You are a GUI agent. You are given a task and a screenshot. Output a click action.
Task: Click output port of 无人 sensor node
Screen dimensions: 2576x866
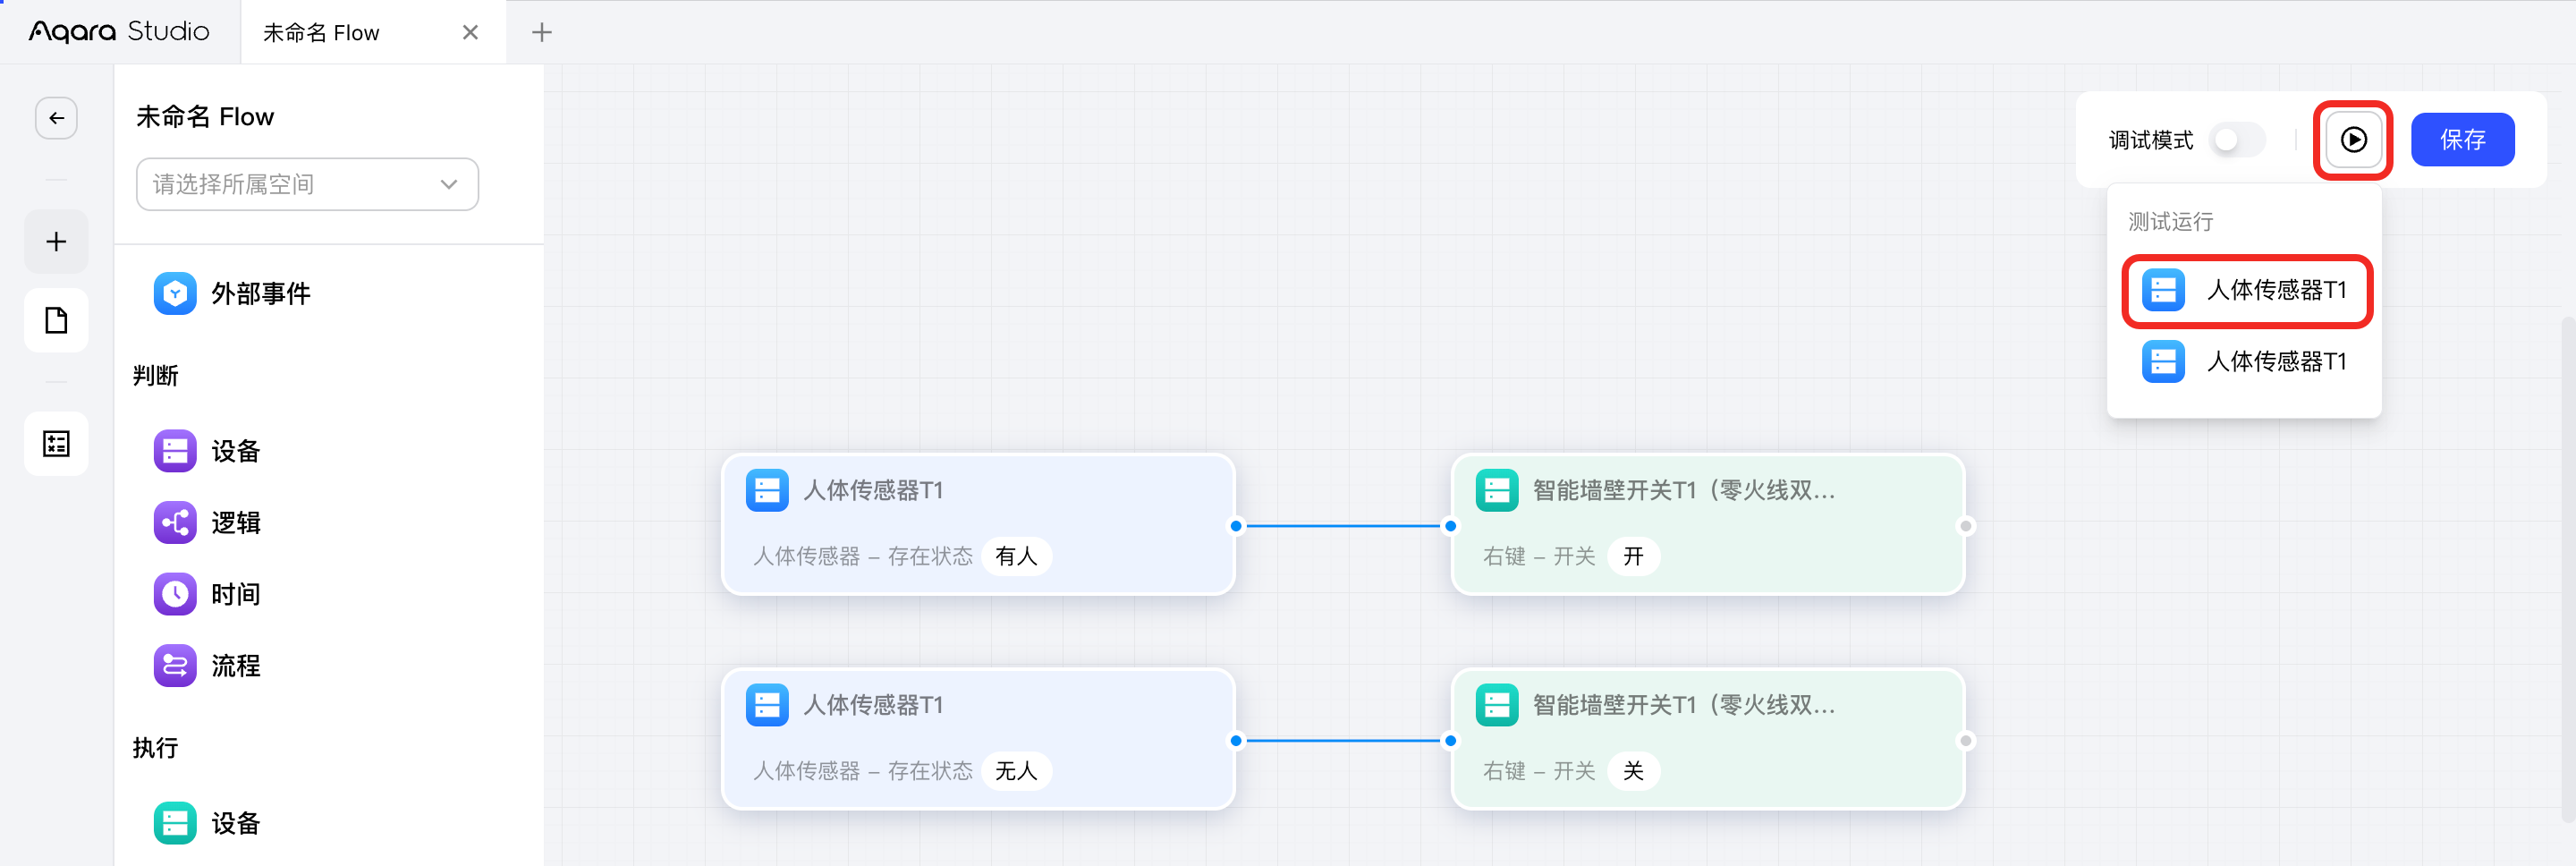tap(1236, 741)
